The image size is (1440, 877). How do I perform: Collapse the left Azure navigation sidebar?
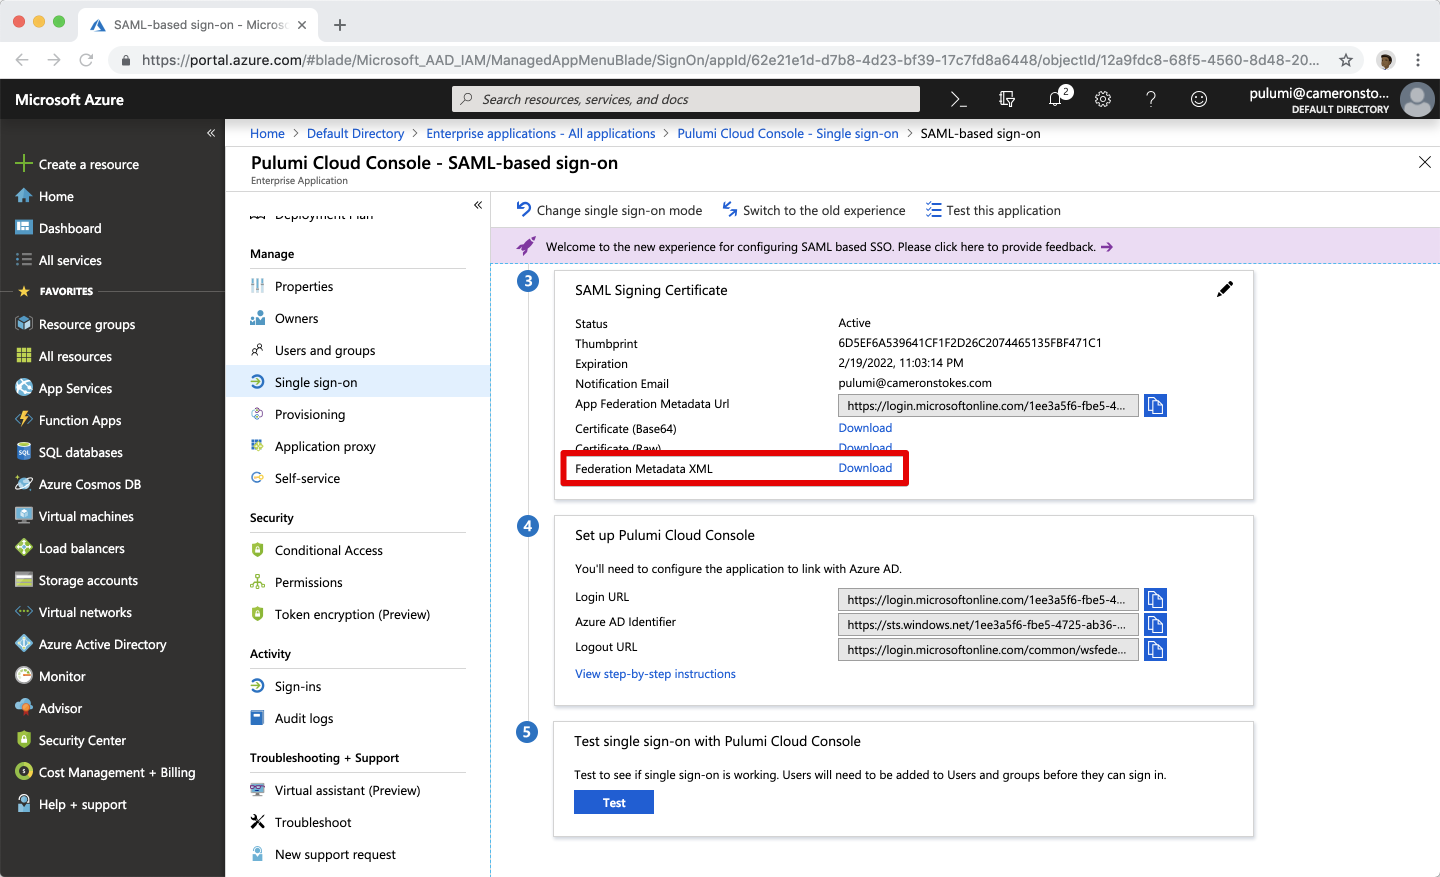(x=211, y=133)
